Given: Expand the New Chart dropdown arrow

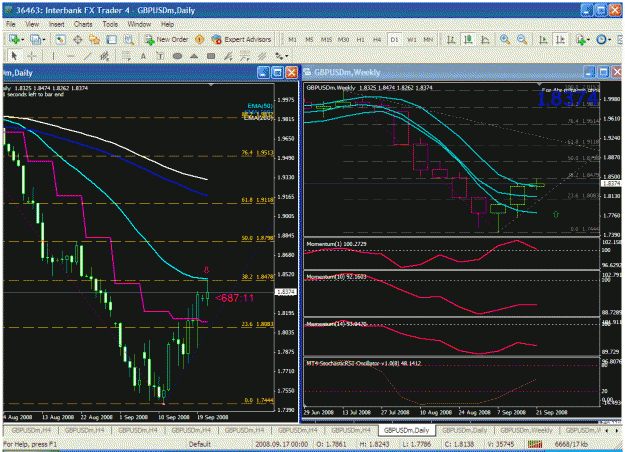Looking at the screenshot, I should pyautogui.click(x=23, y=39).
